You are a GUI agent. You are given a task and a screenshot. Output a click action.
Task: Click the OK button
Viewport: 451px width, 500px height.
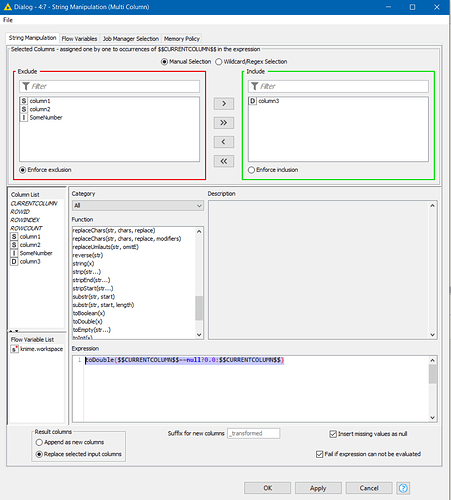pos(268,488)
